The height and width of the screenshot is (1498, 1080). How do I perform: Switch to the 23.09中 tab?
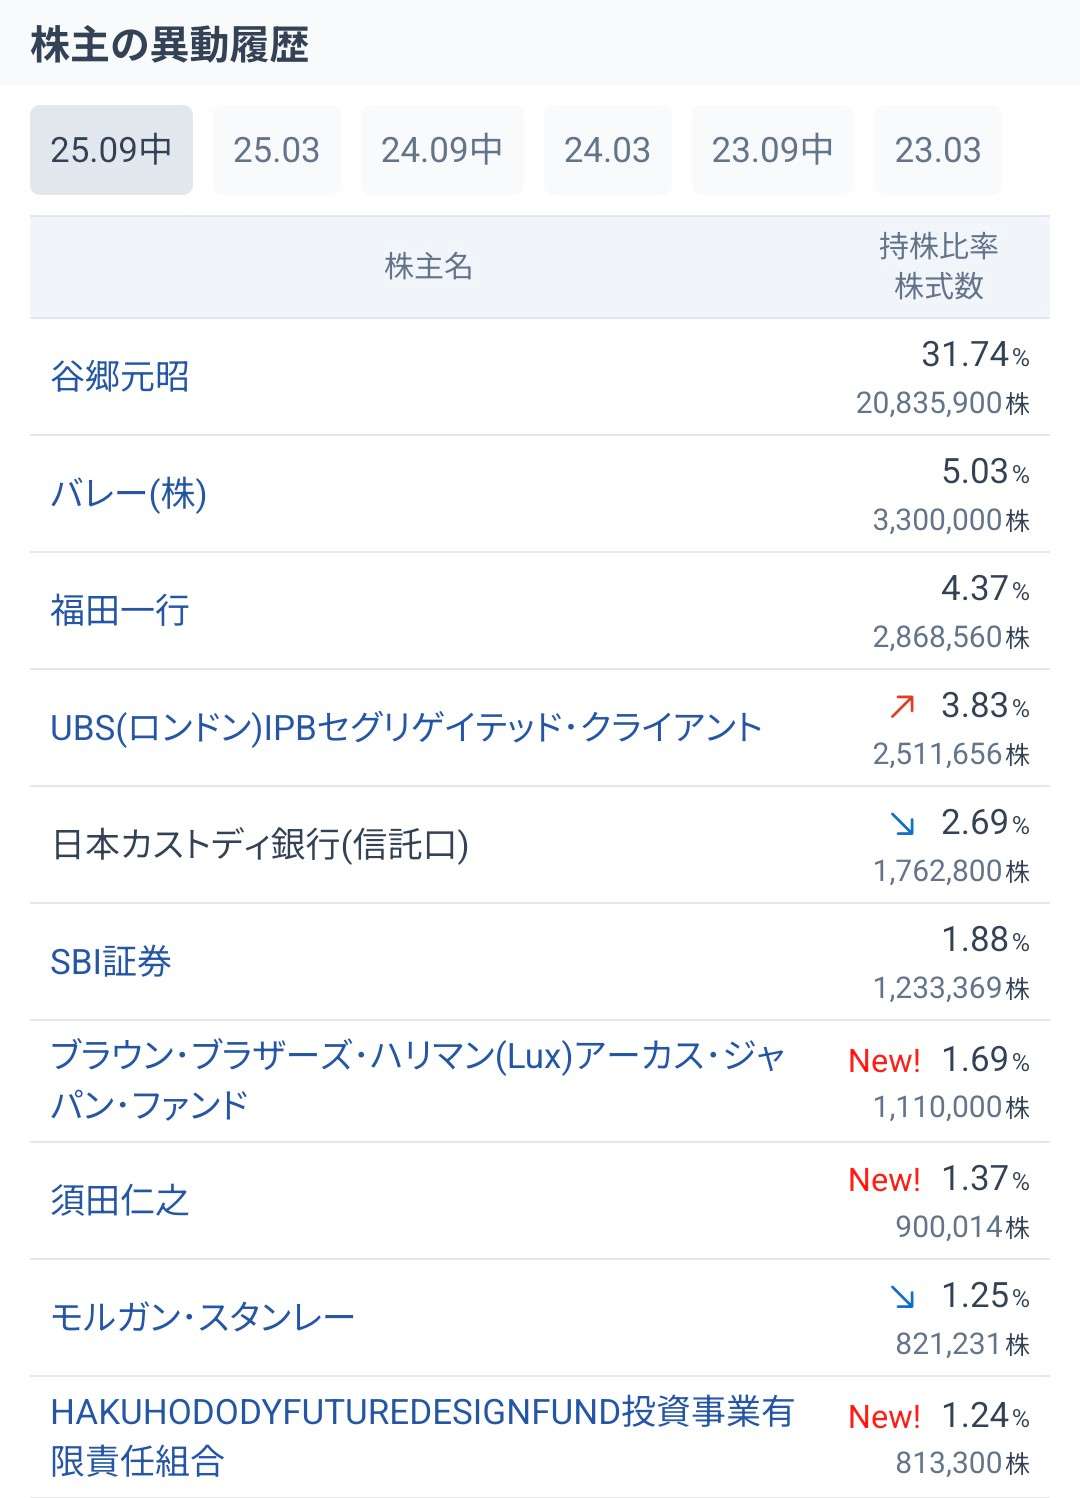tap(772, 150)
